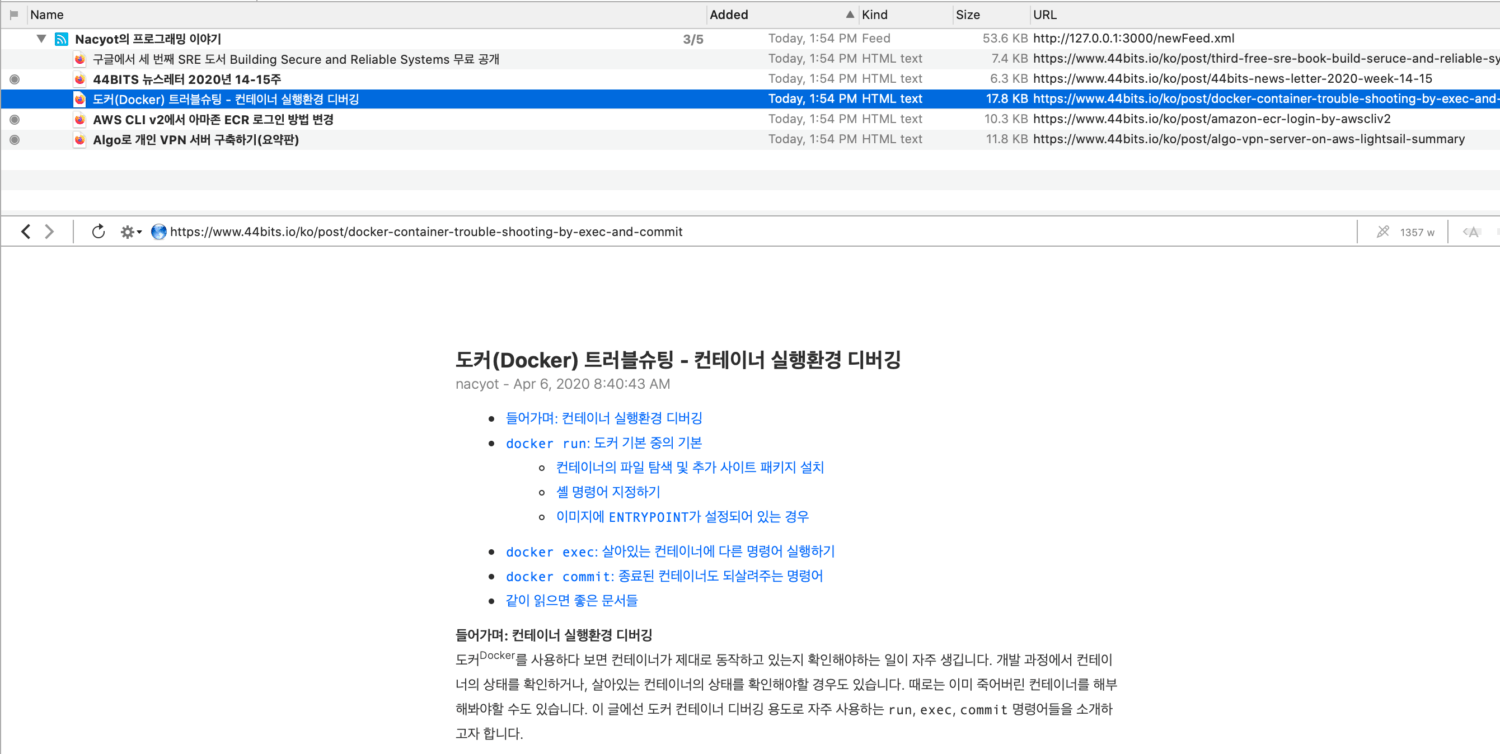Click the algo-vpn-server-on-aws-lightsail-summary URL cell
The height and width of the screenshot is (754, 1500).
(x=1249, y=139)
